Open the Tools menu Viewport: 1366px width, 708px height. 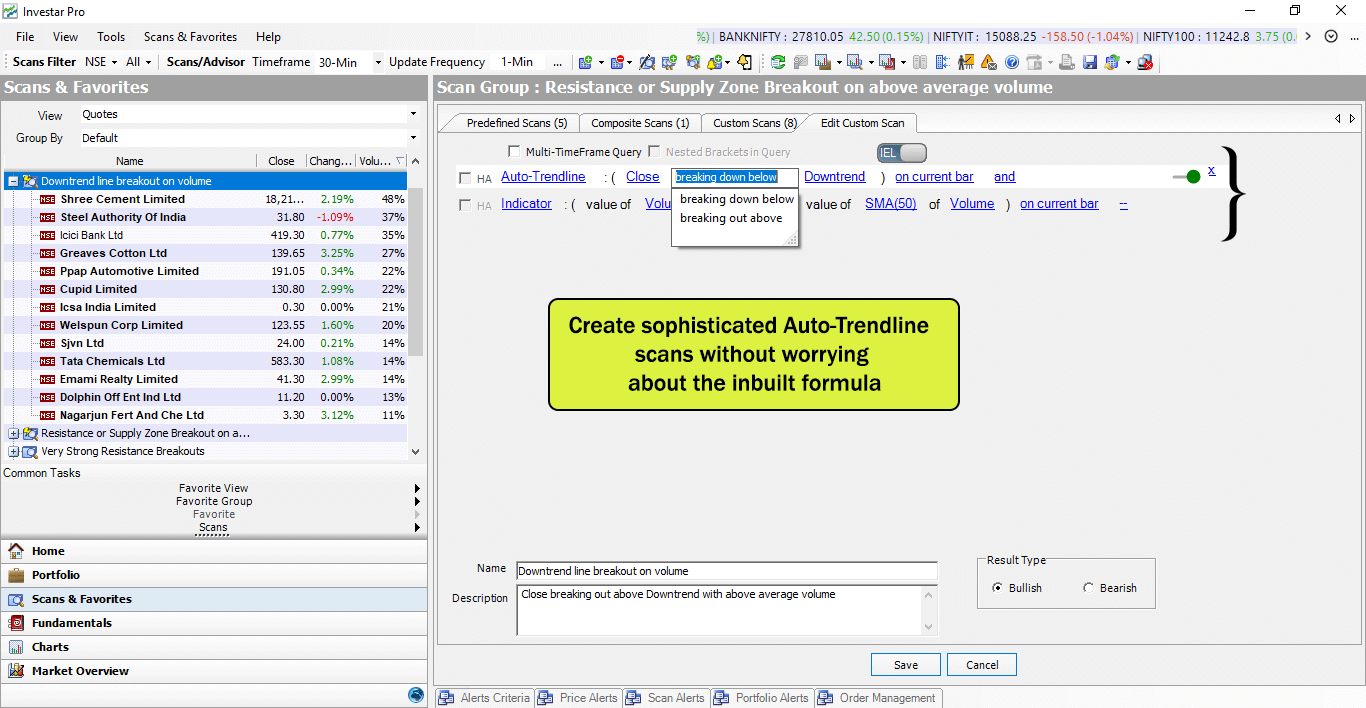click(111, 37)
